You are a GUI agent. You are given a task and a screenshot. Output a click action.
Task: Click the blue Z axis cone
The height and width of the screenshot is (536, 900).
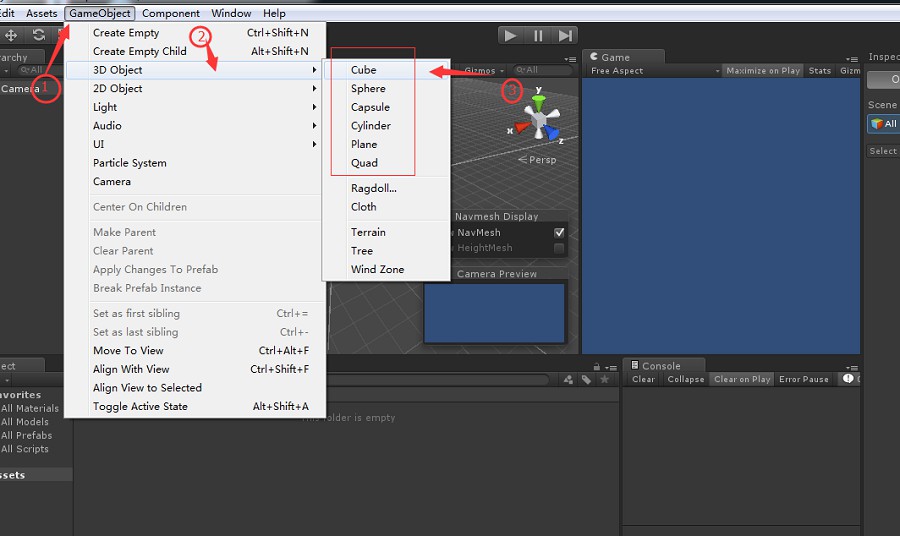click(552, 133)
